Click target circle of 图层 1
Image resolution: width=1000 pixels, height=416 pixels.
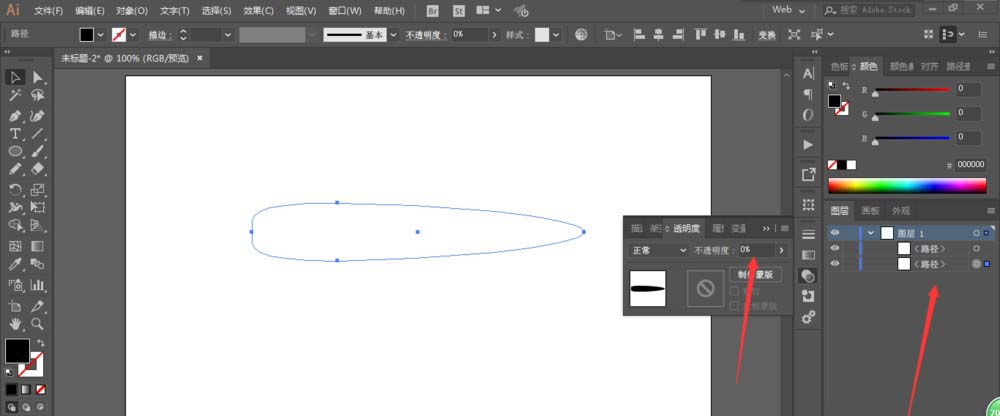pos(976,233)
